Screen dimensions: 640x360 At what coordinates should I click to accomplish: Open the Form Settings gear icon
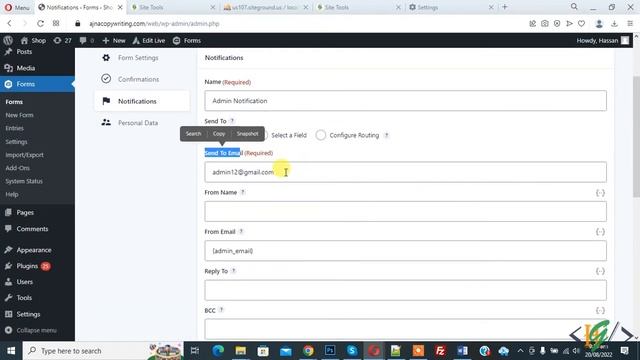point(106,58)
